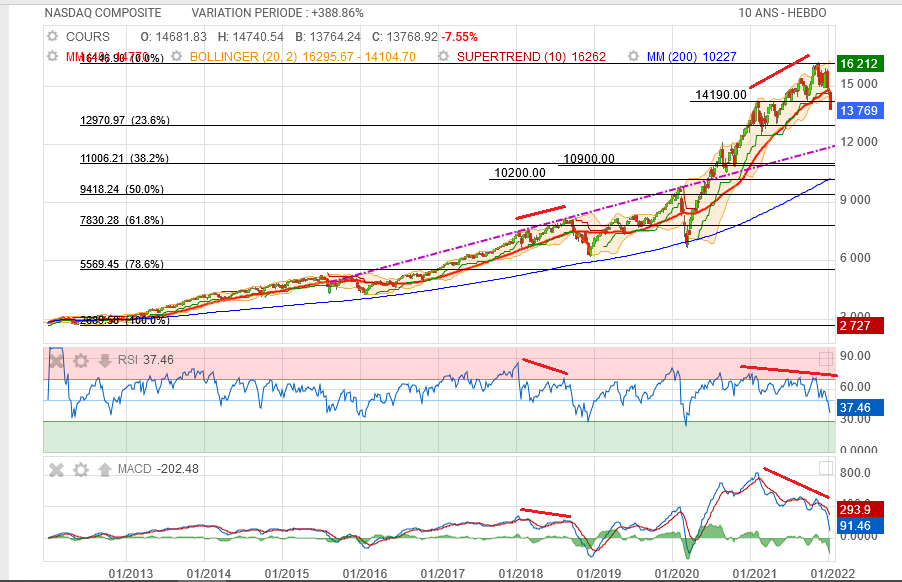This screenshot has height=582, width=902.
Task: Move RSI panel down with arrow
Action: [x=105, y=361]
